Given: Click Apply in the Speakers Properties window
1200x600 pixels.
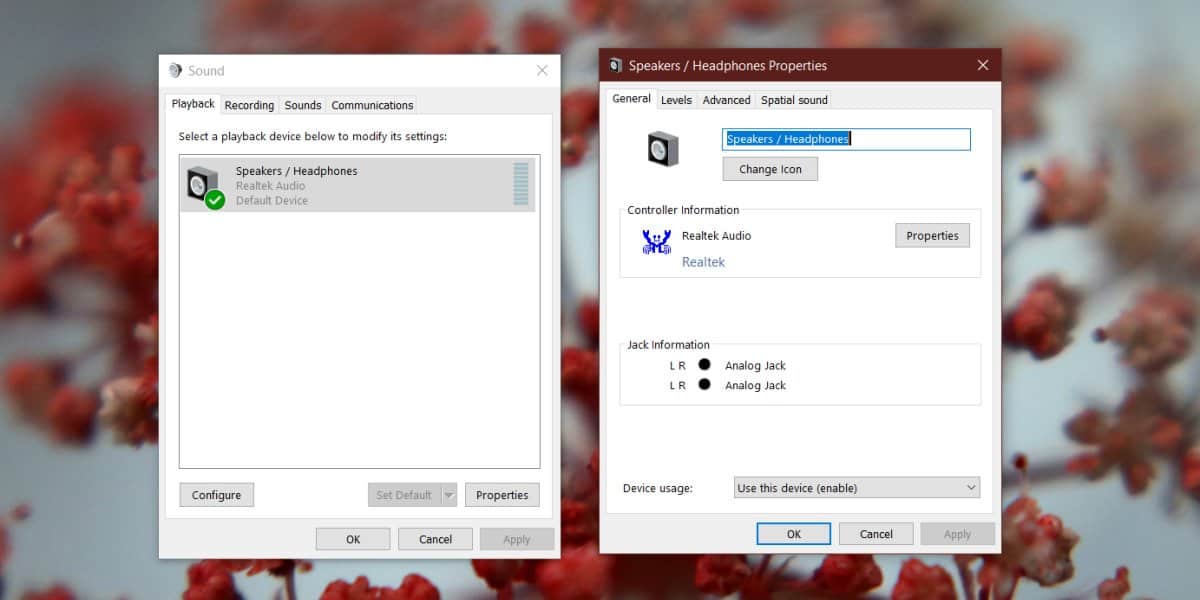Looking at the screenshot, I should click(958, 534).
